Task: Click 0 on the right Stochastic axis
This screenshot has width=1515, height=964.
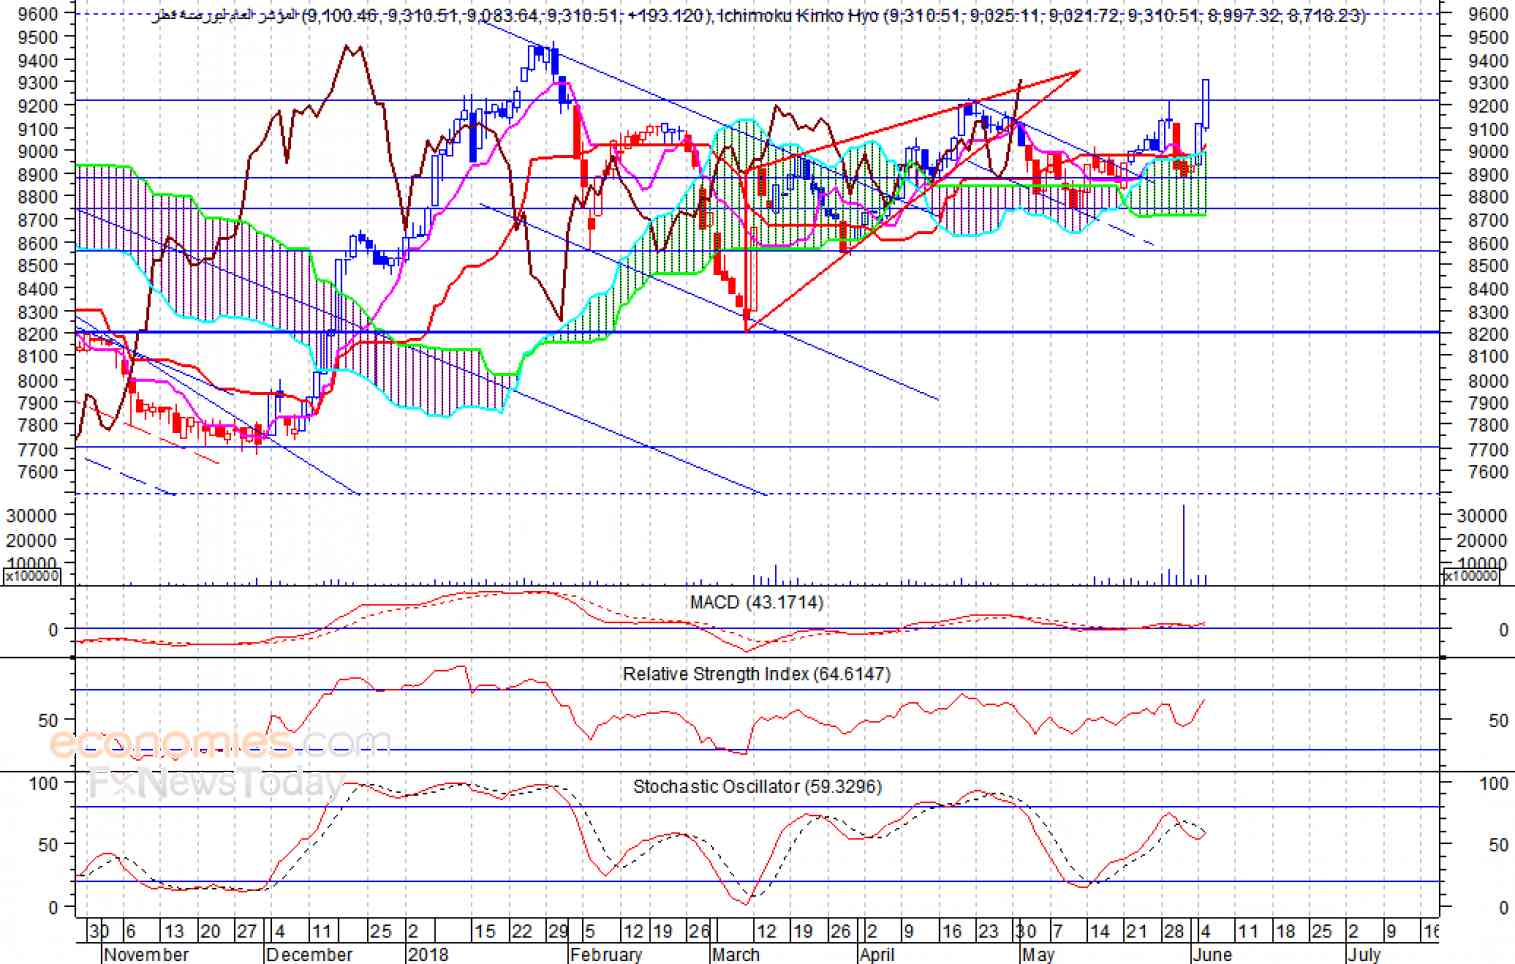Action: pyautogui.click(x=1503, y=908)
